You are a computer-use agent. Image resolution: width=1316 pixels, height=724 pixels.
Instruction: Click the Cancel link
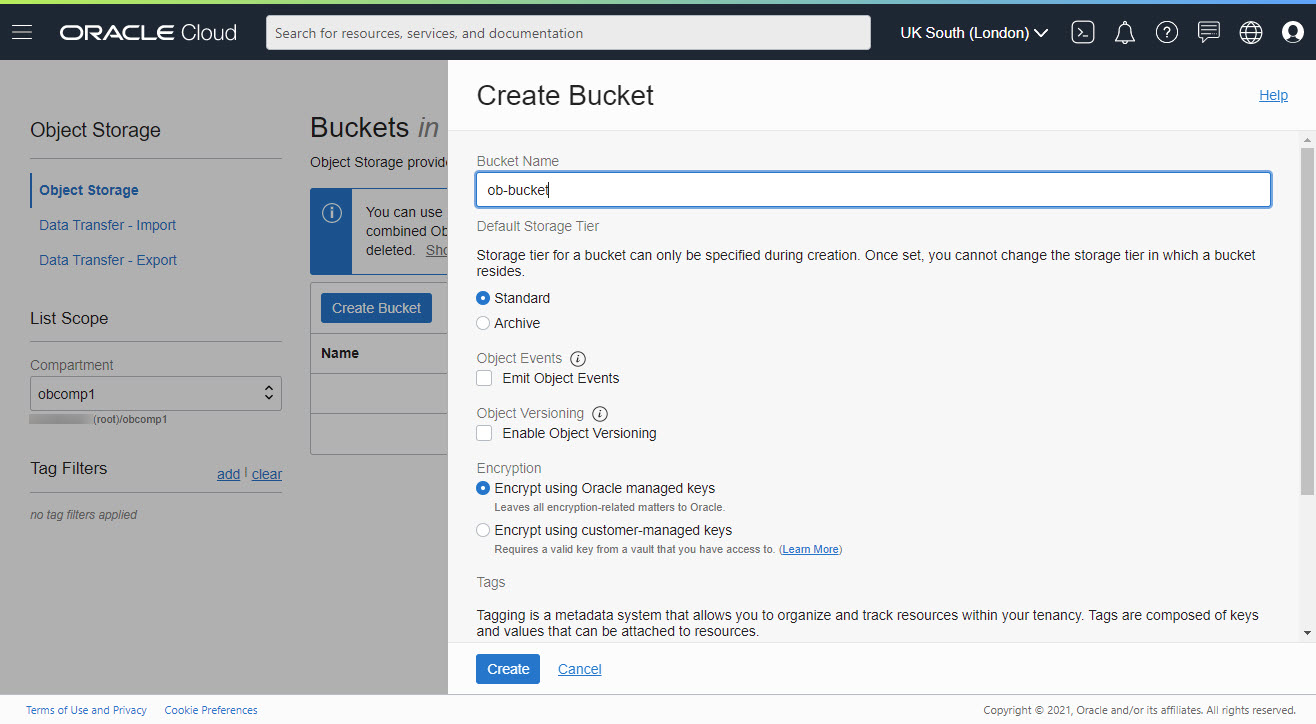579,669
